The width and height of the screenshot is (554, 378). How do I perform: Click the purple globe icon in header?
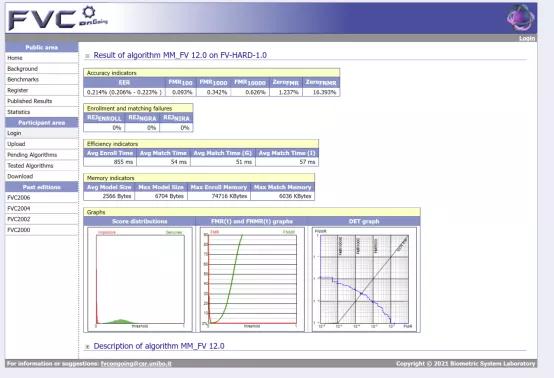[x=520, y=18]
